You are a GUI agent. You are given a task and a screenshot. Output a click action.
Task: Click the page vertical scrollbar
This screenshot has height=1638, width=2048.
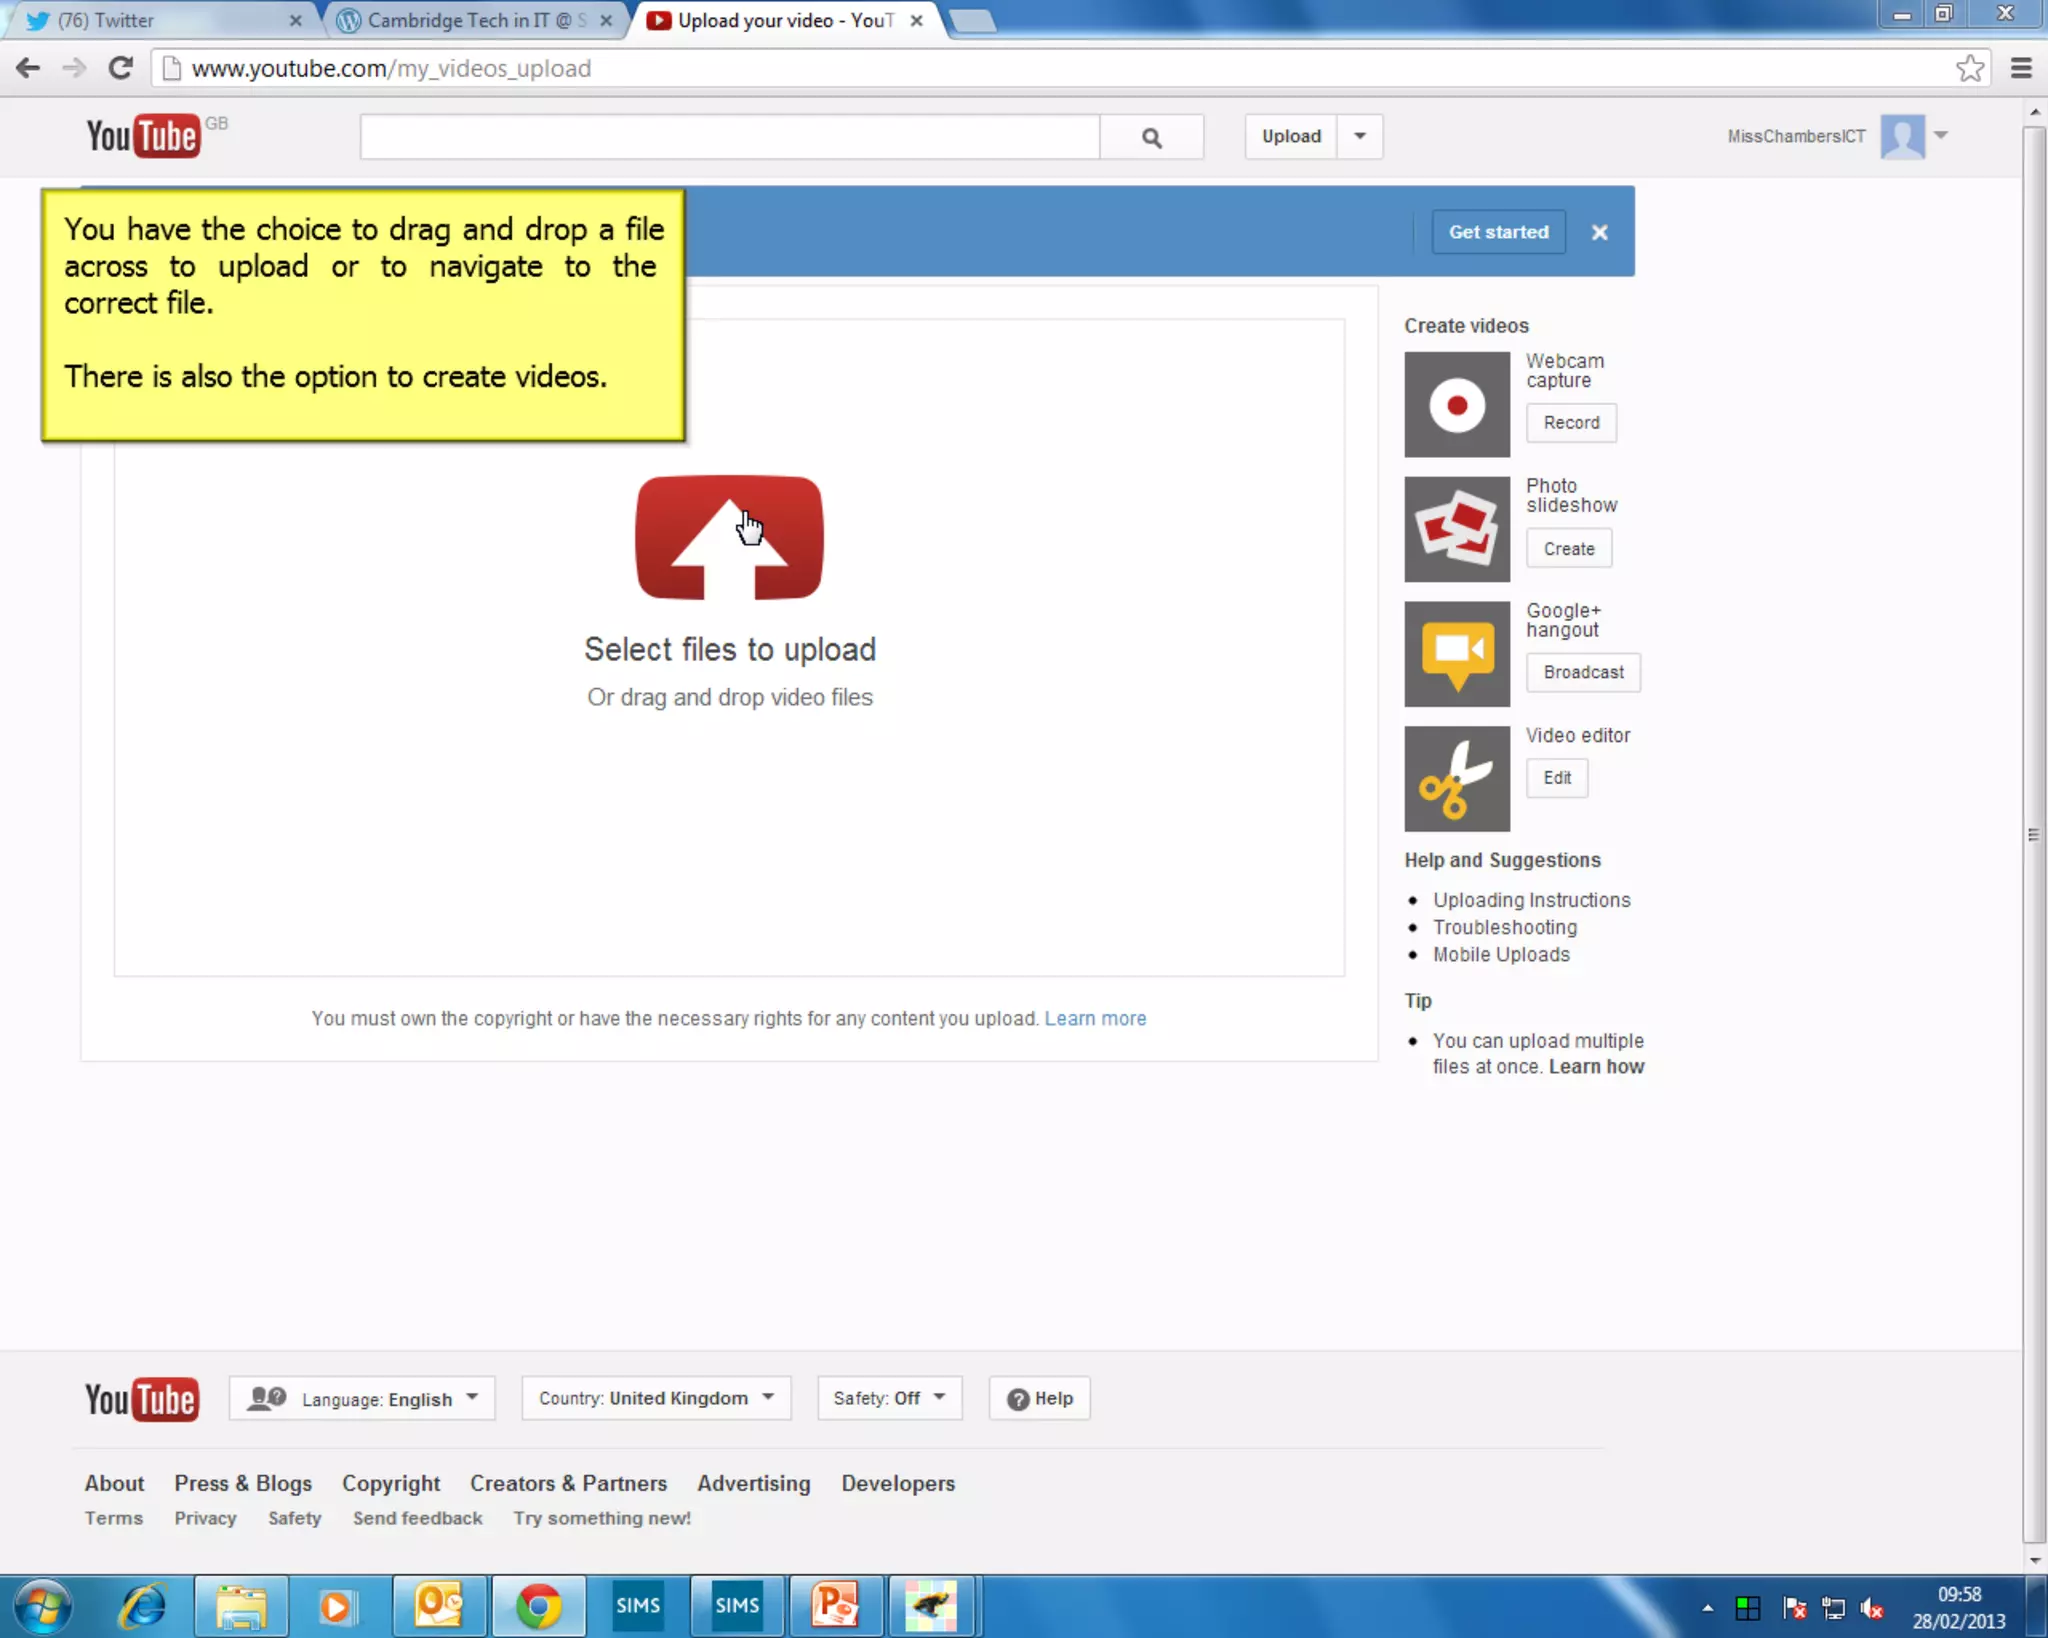tap(2034, 835)
